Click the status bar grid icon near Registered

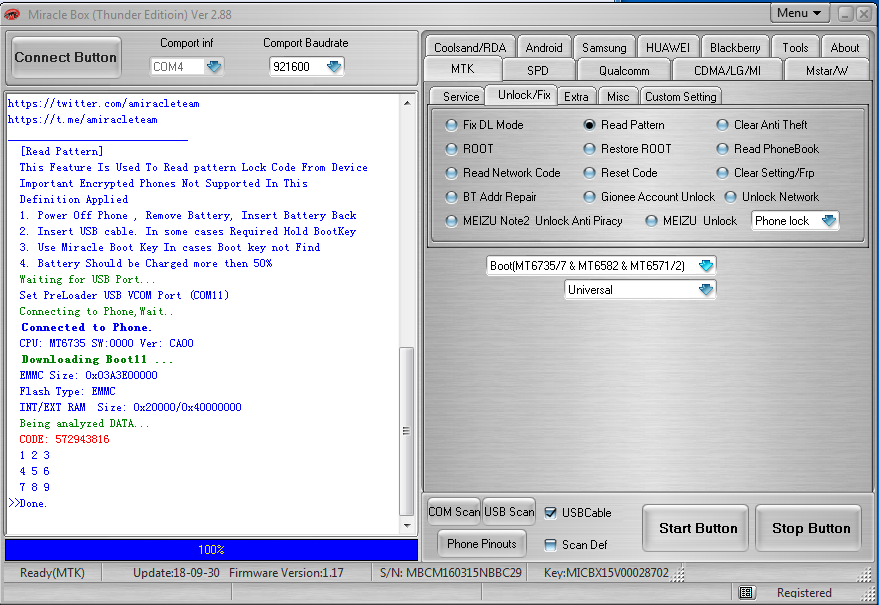[x=746, y=592]
